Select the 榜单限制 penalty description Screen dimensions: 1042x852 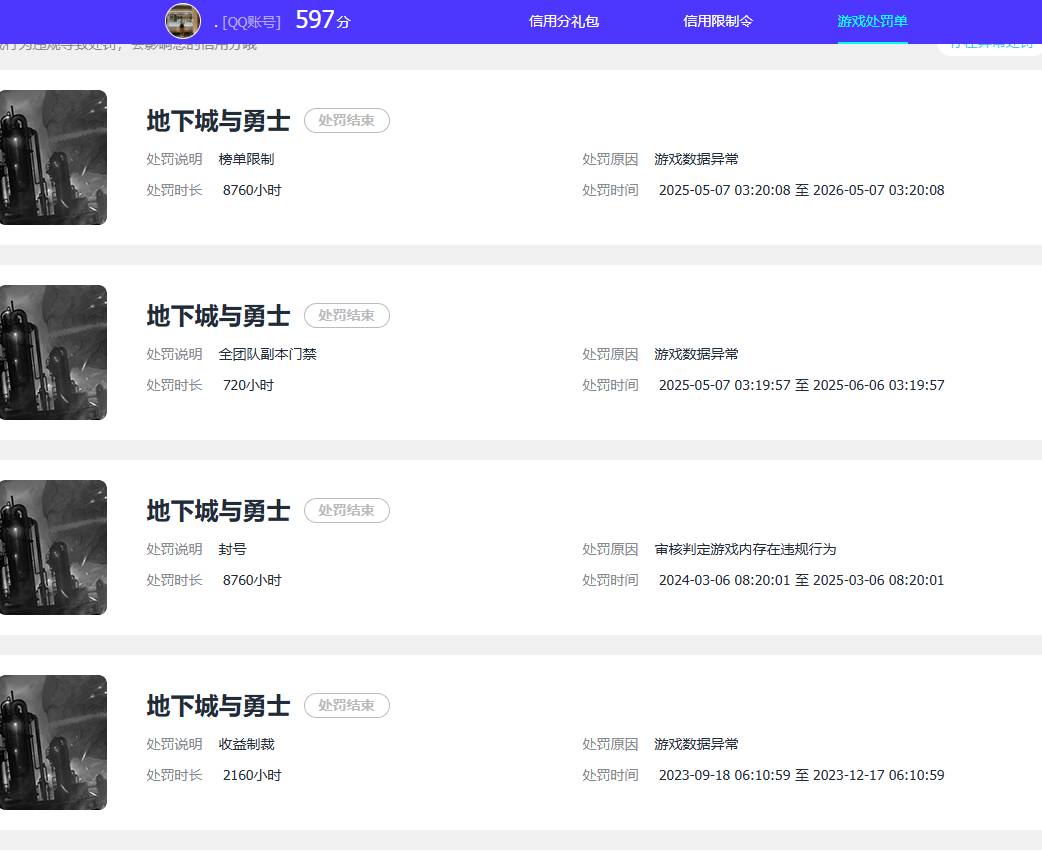pyautogui.click(x=247, y=160)
